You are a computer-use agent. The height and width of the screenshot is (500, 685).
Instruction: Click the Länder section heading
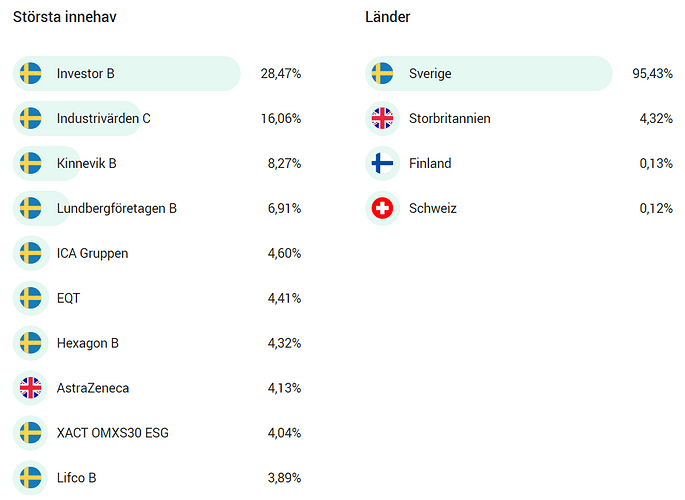(388, 17)
